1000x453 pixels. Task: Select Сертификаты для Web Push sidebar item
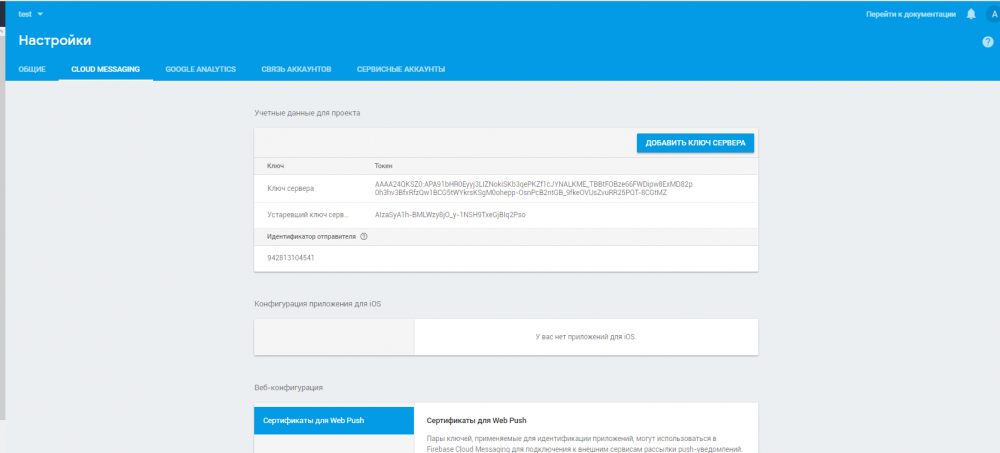334,420
